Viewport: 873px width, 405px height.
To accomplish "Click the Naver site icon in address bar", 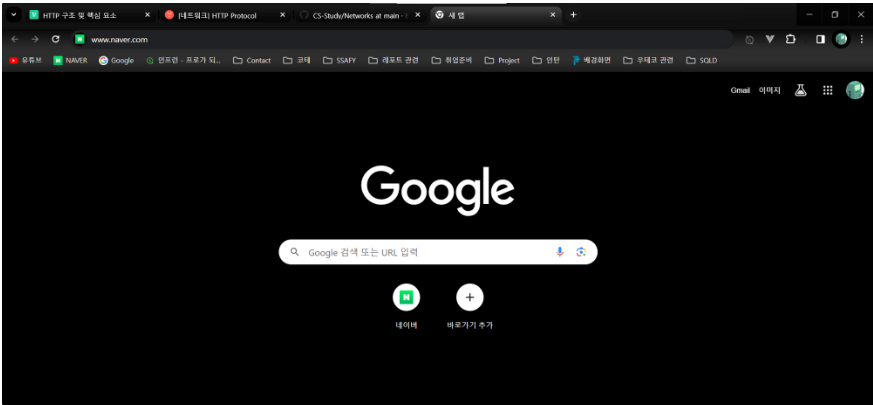I will click(x=80, y=40).
